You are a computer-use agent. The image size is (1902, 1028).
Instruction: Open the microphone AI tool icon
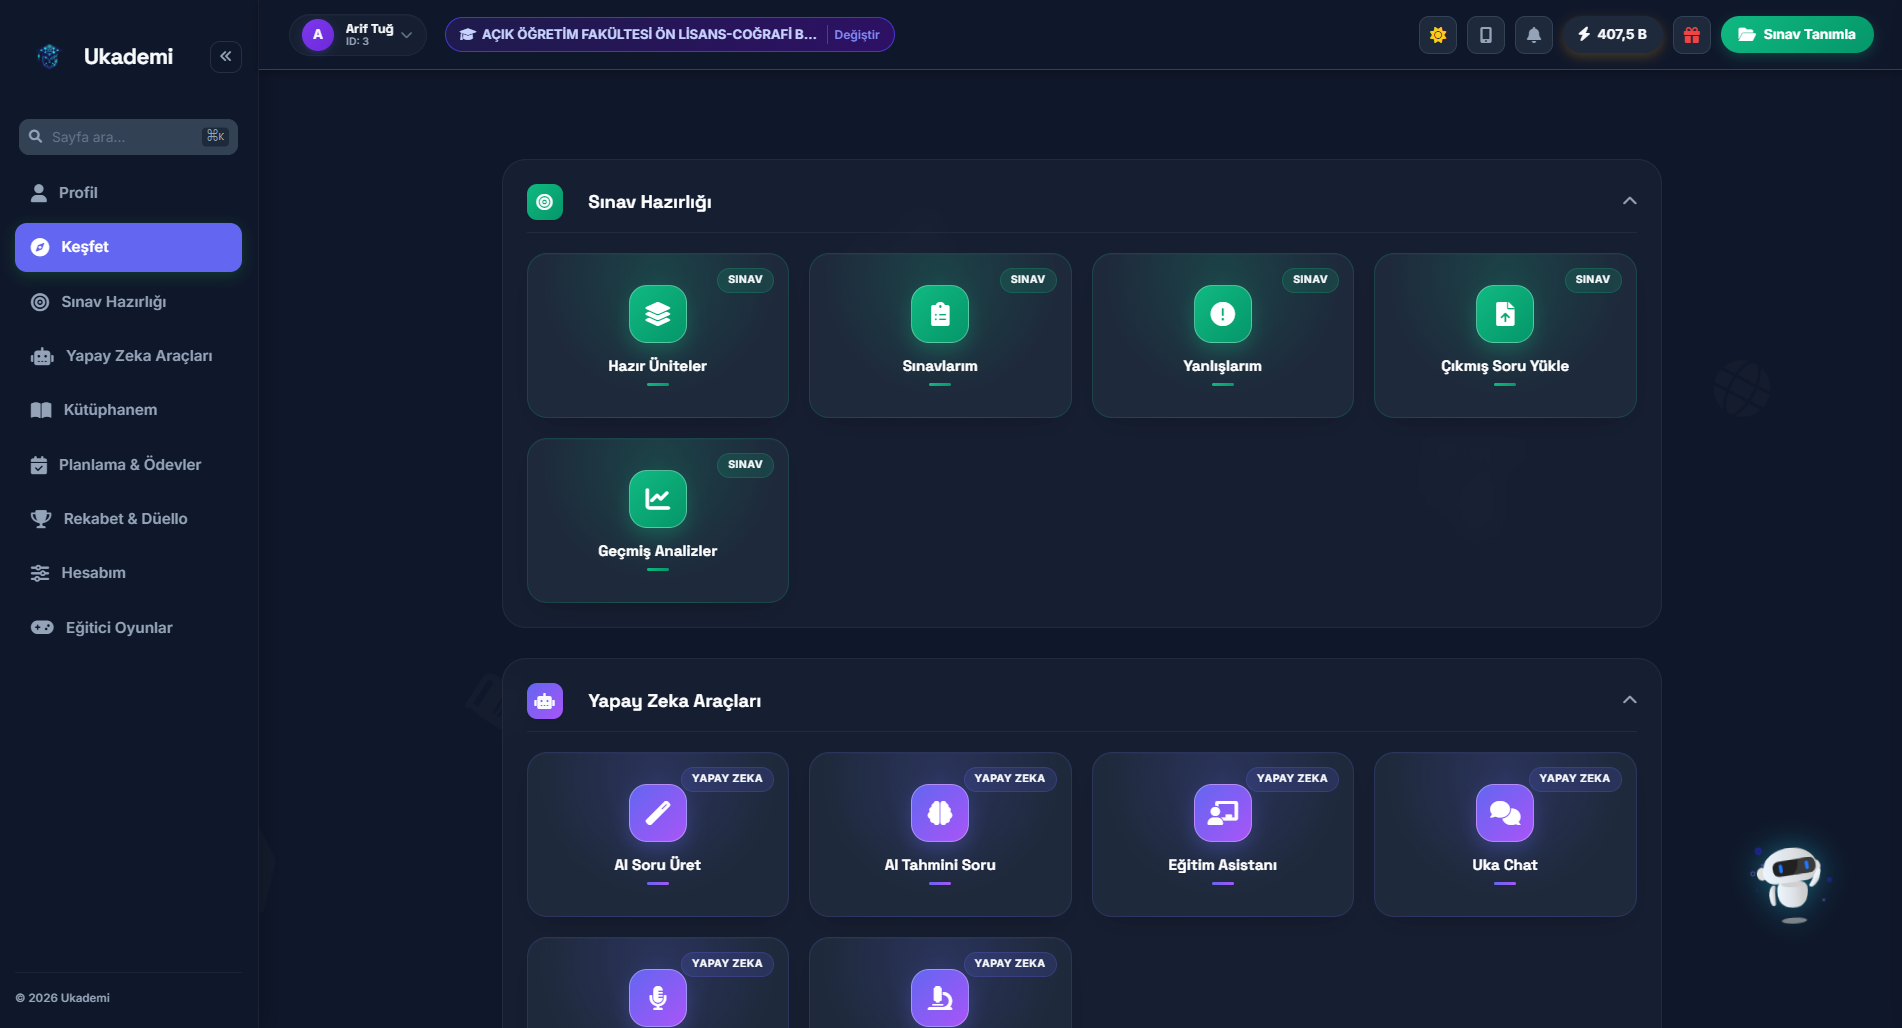click(657, 998)
